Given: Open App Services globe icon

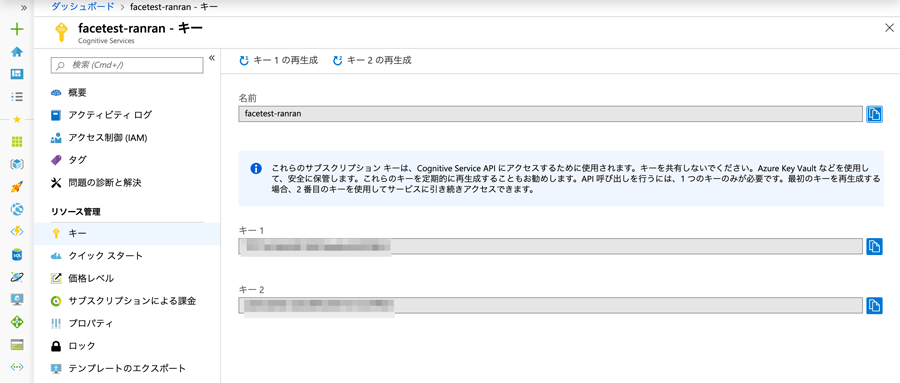Looking at the screenshot, I should tap(17, 209).
